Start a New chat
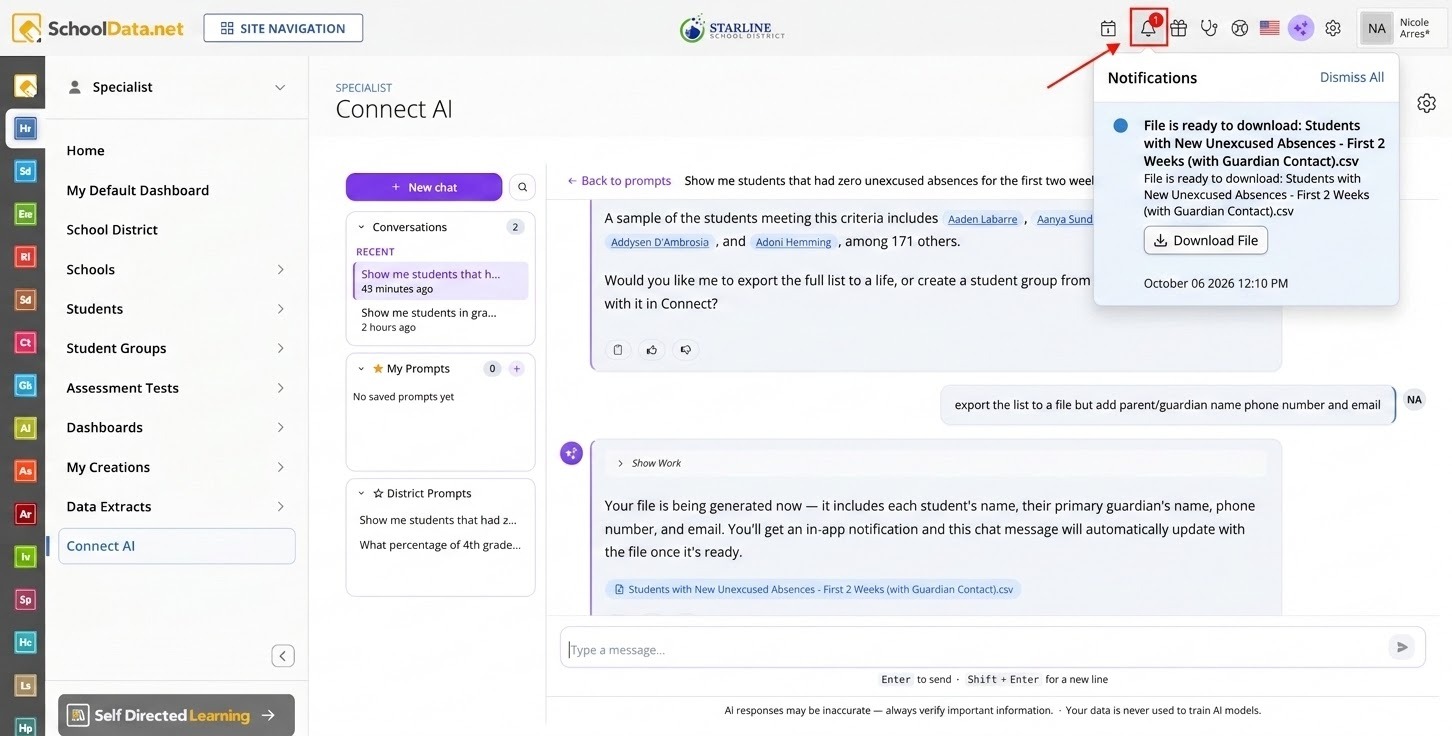Viewport: 1452px width, 736px height. pos(424,187)
